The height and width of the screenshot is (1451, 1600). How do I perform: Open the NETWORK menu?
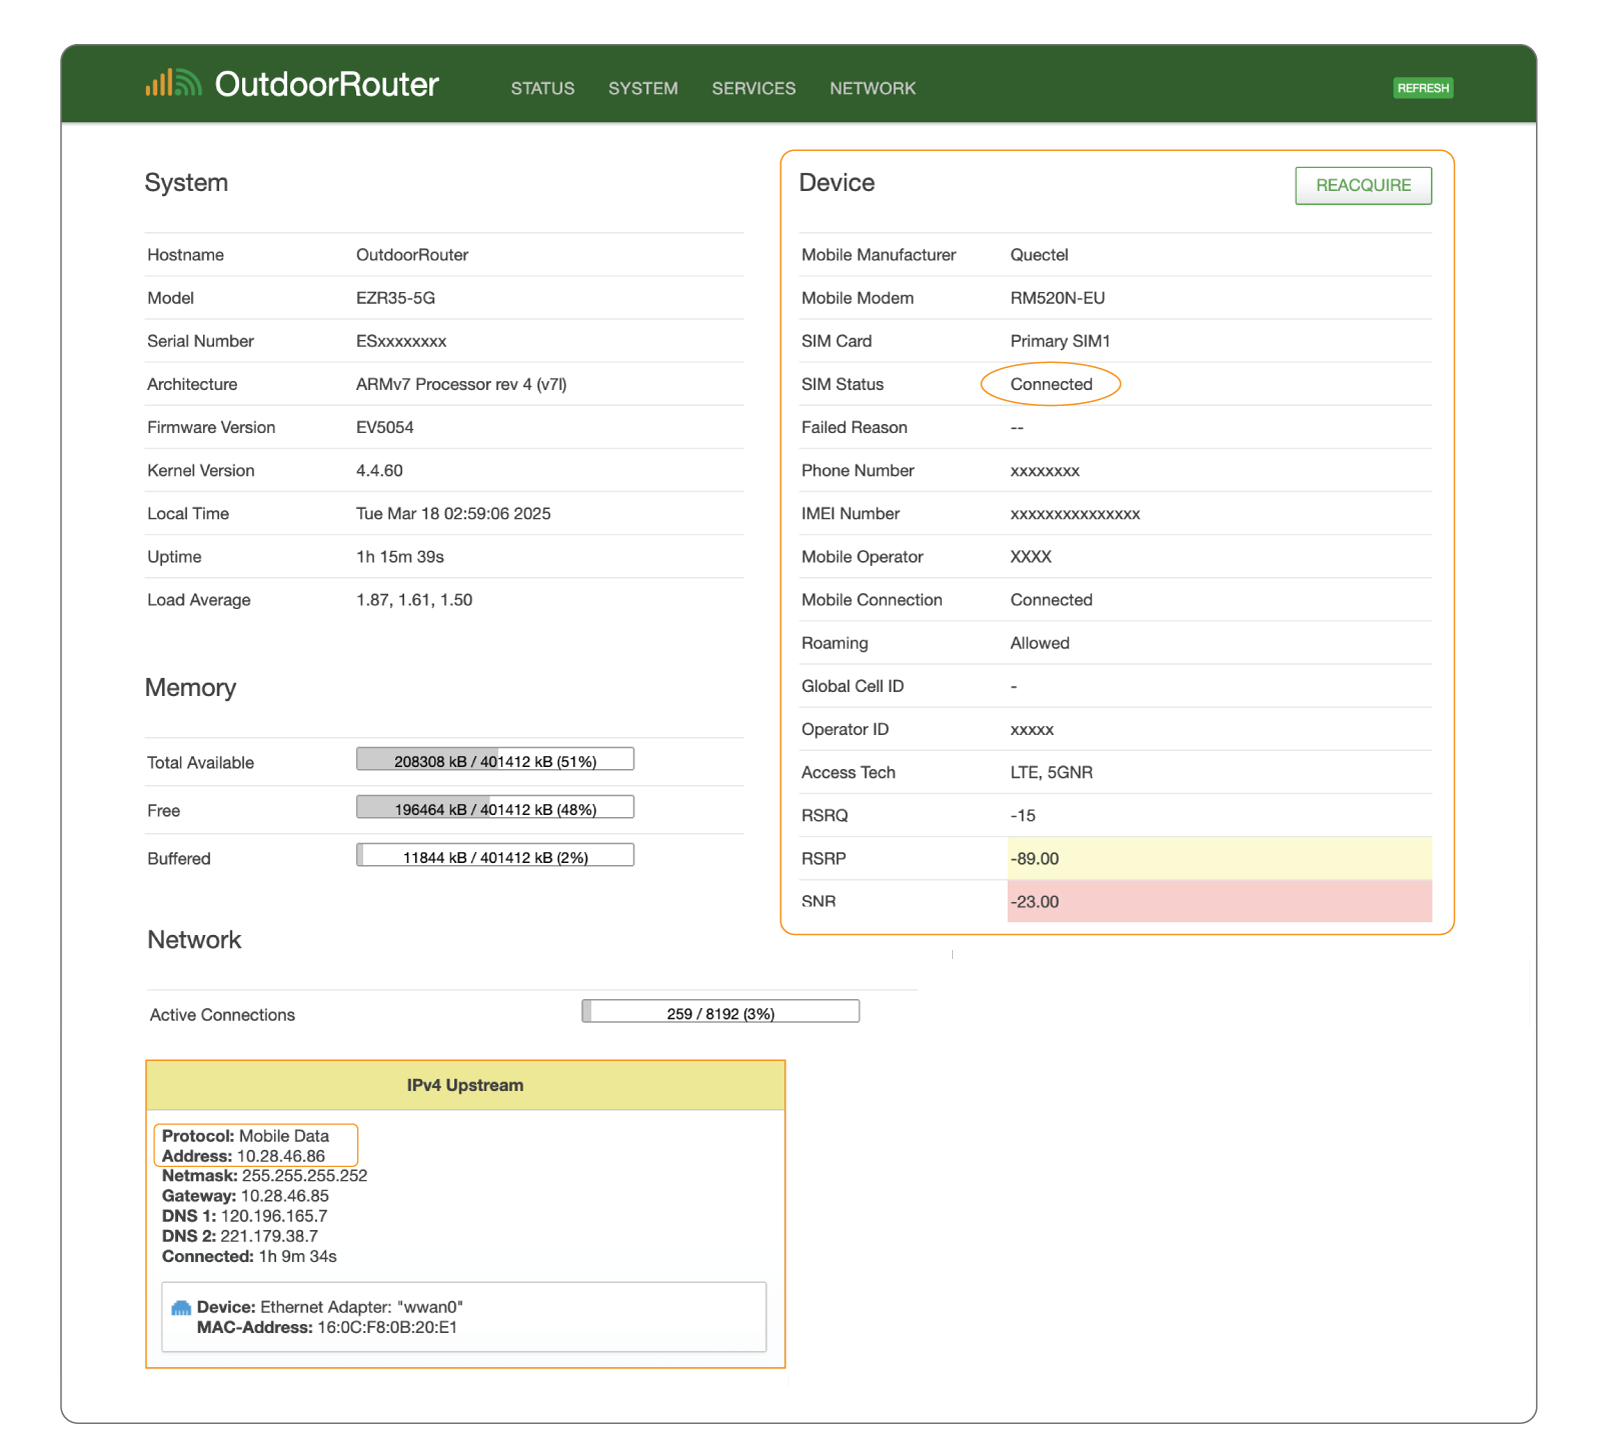pyautogui.click(x=872, y=88)
